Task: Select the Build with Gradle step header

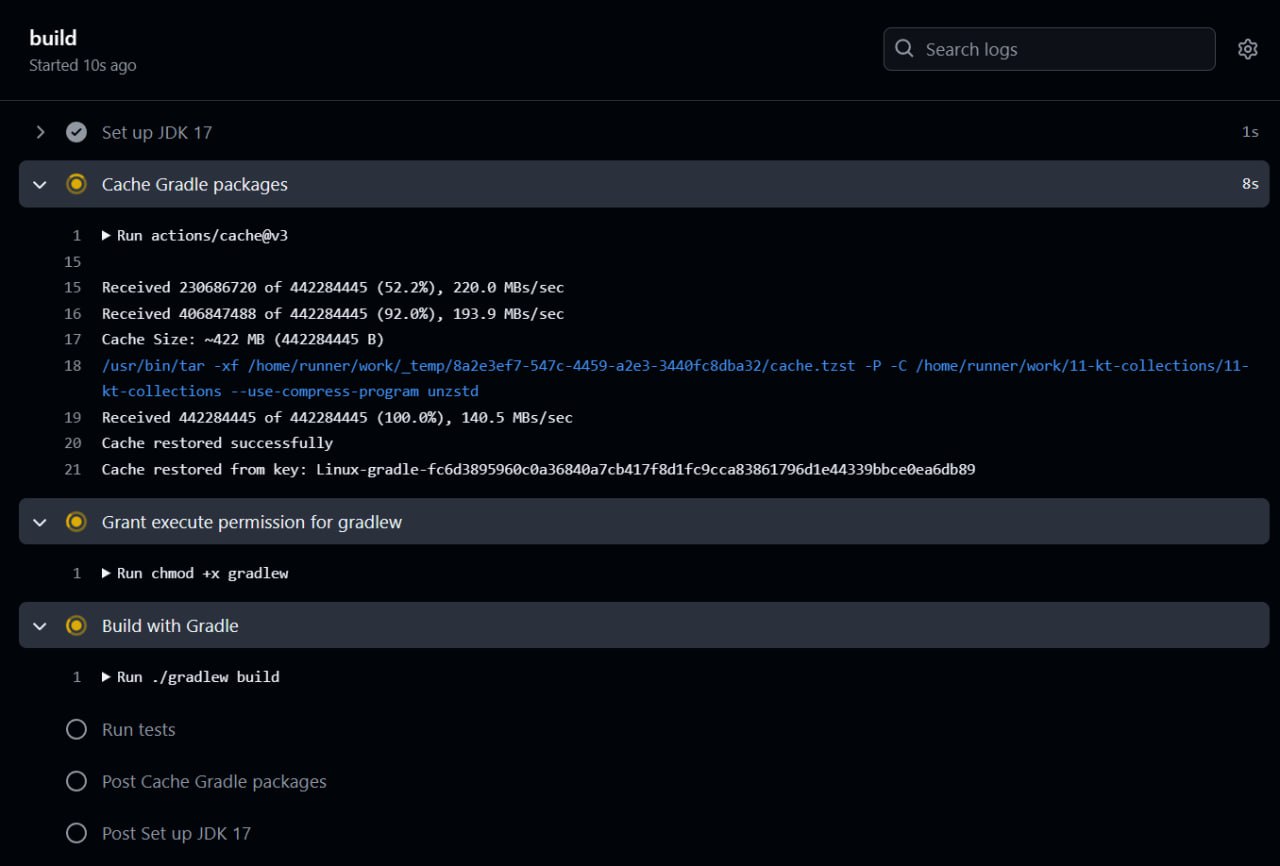Action: [644, 625]
